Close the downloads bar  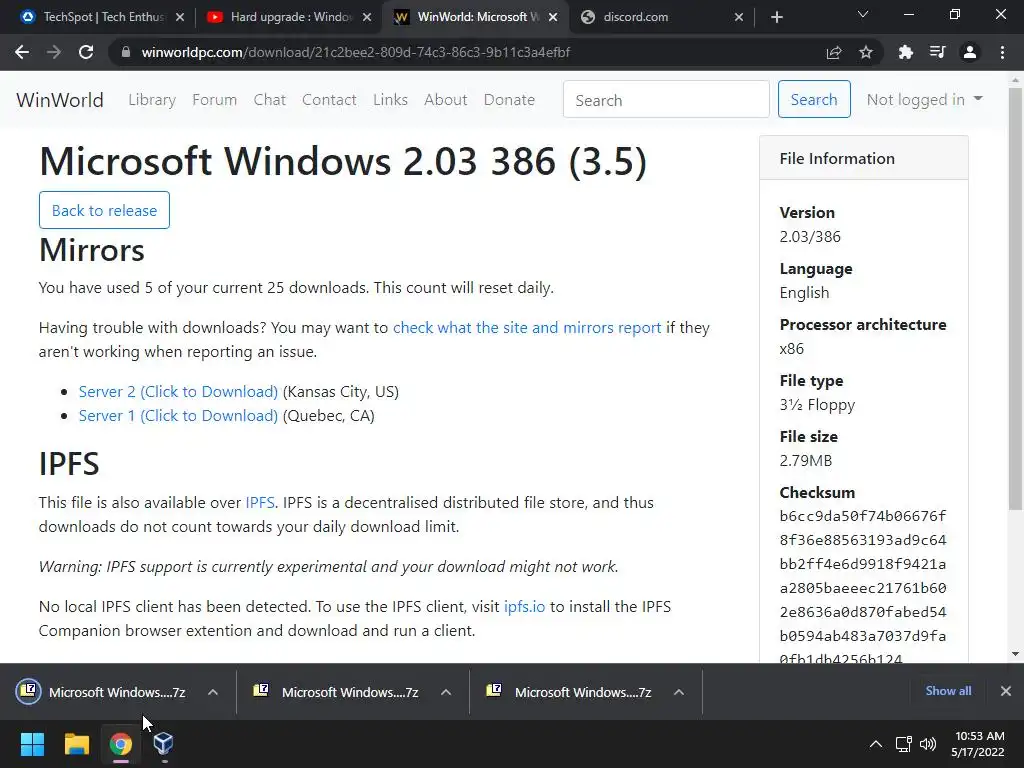click(1006, 691)
